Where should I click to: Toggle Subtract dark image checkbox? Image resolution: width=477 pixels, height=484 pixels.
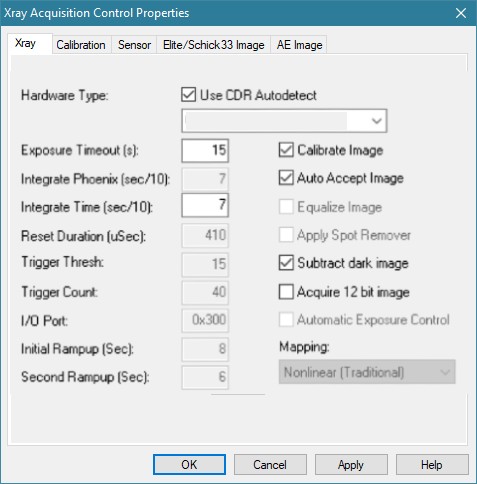click(286, 263)
